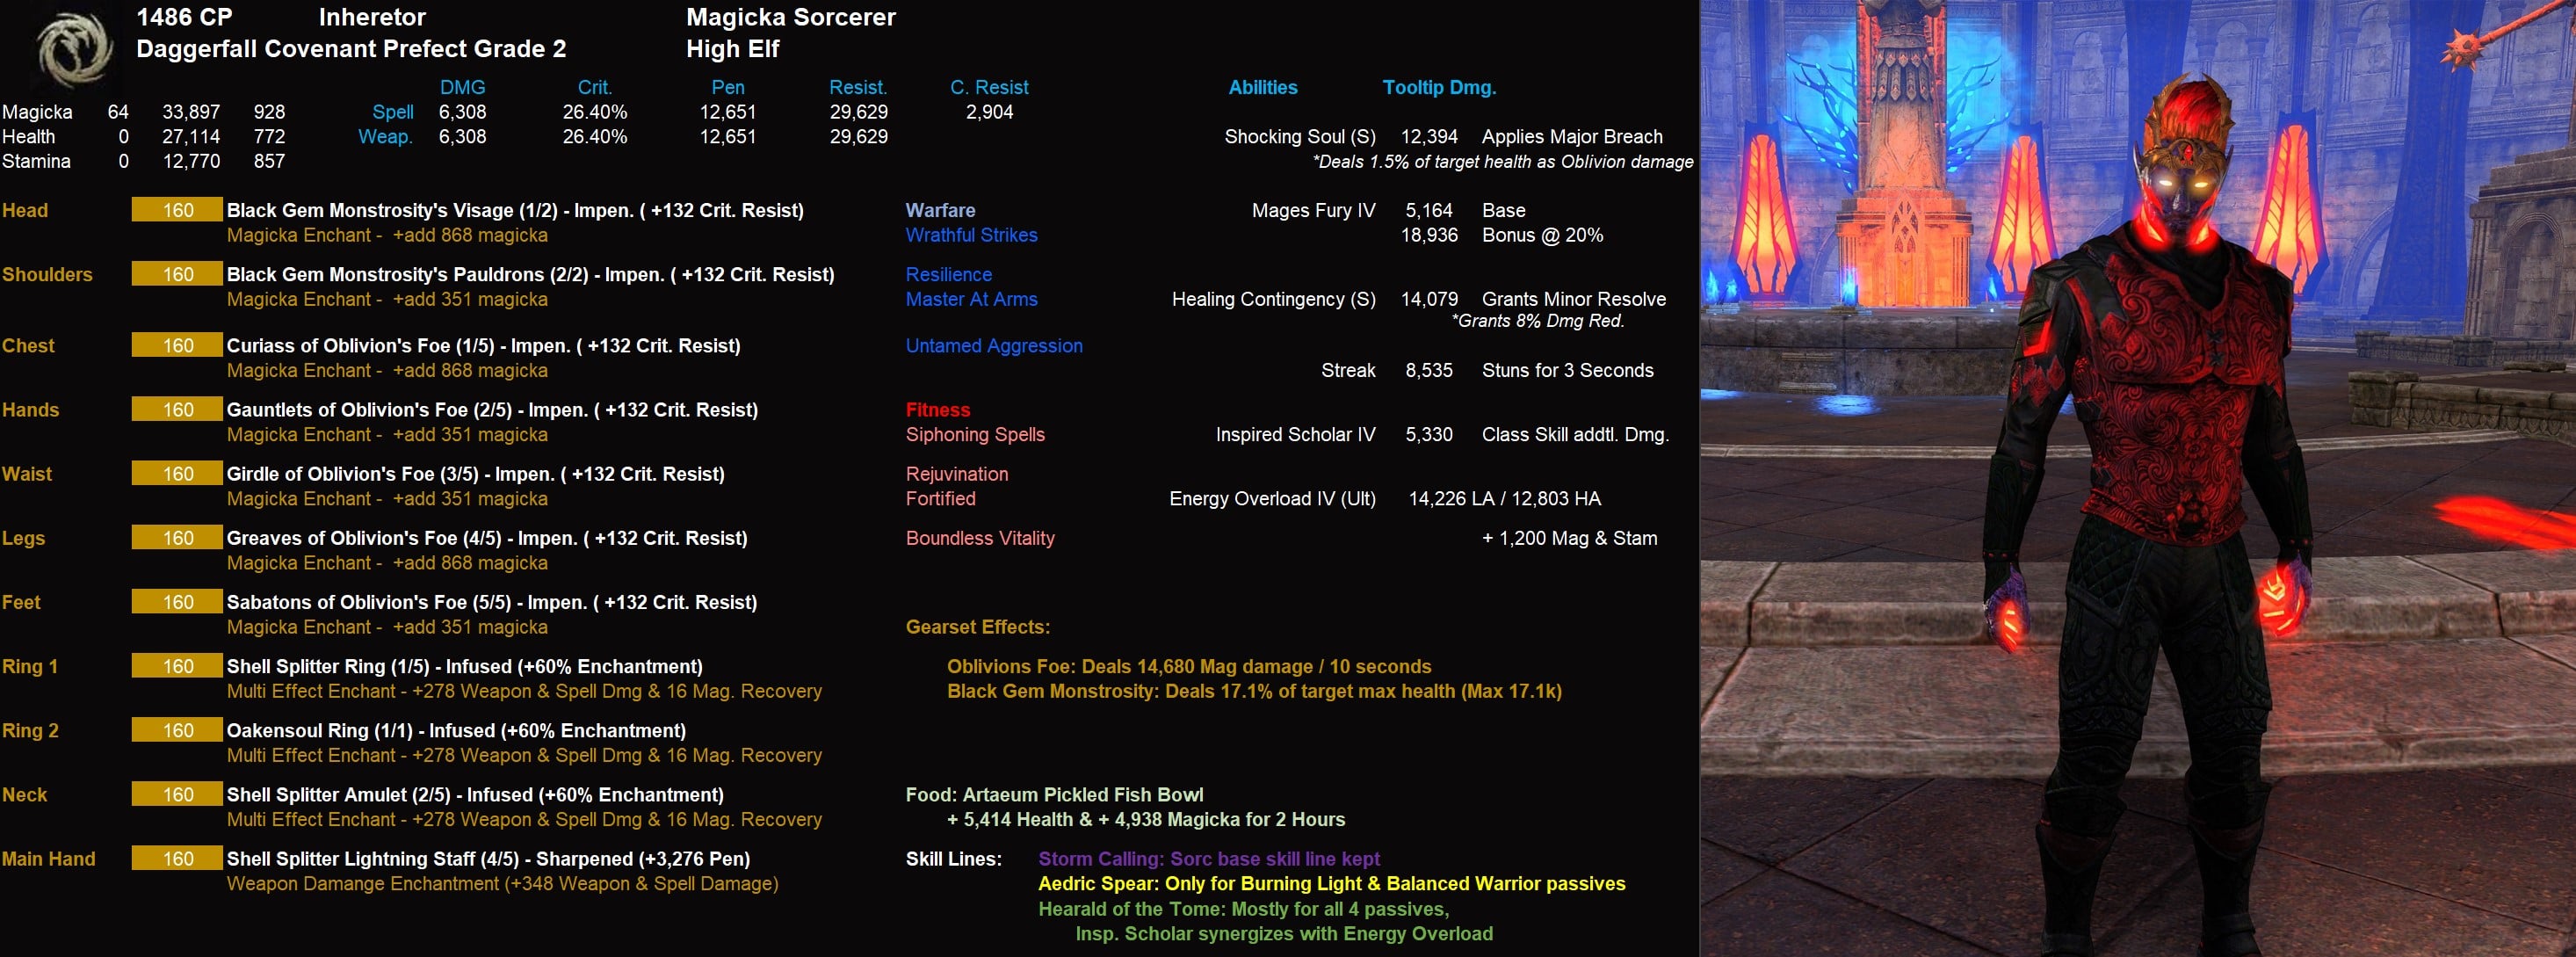Click the Energy Overload IV ultimate ability

point(1271,499)
